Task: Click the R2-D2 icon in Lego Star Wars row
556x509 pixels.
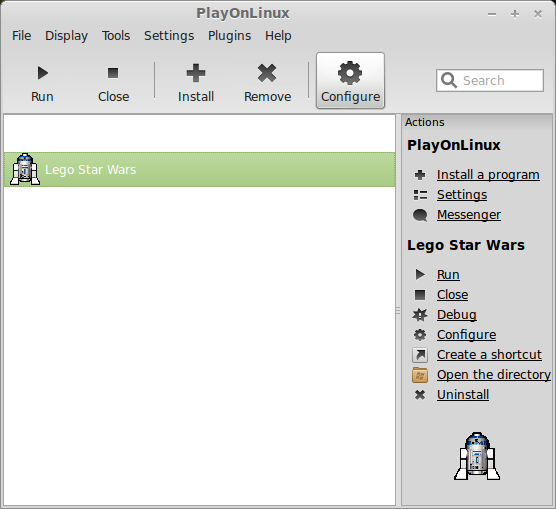Action: click(25, 169)
